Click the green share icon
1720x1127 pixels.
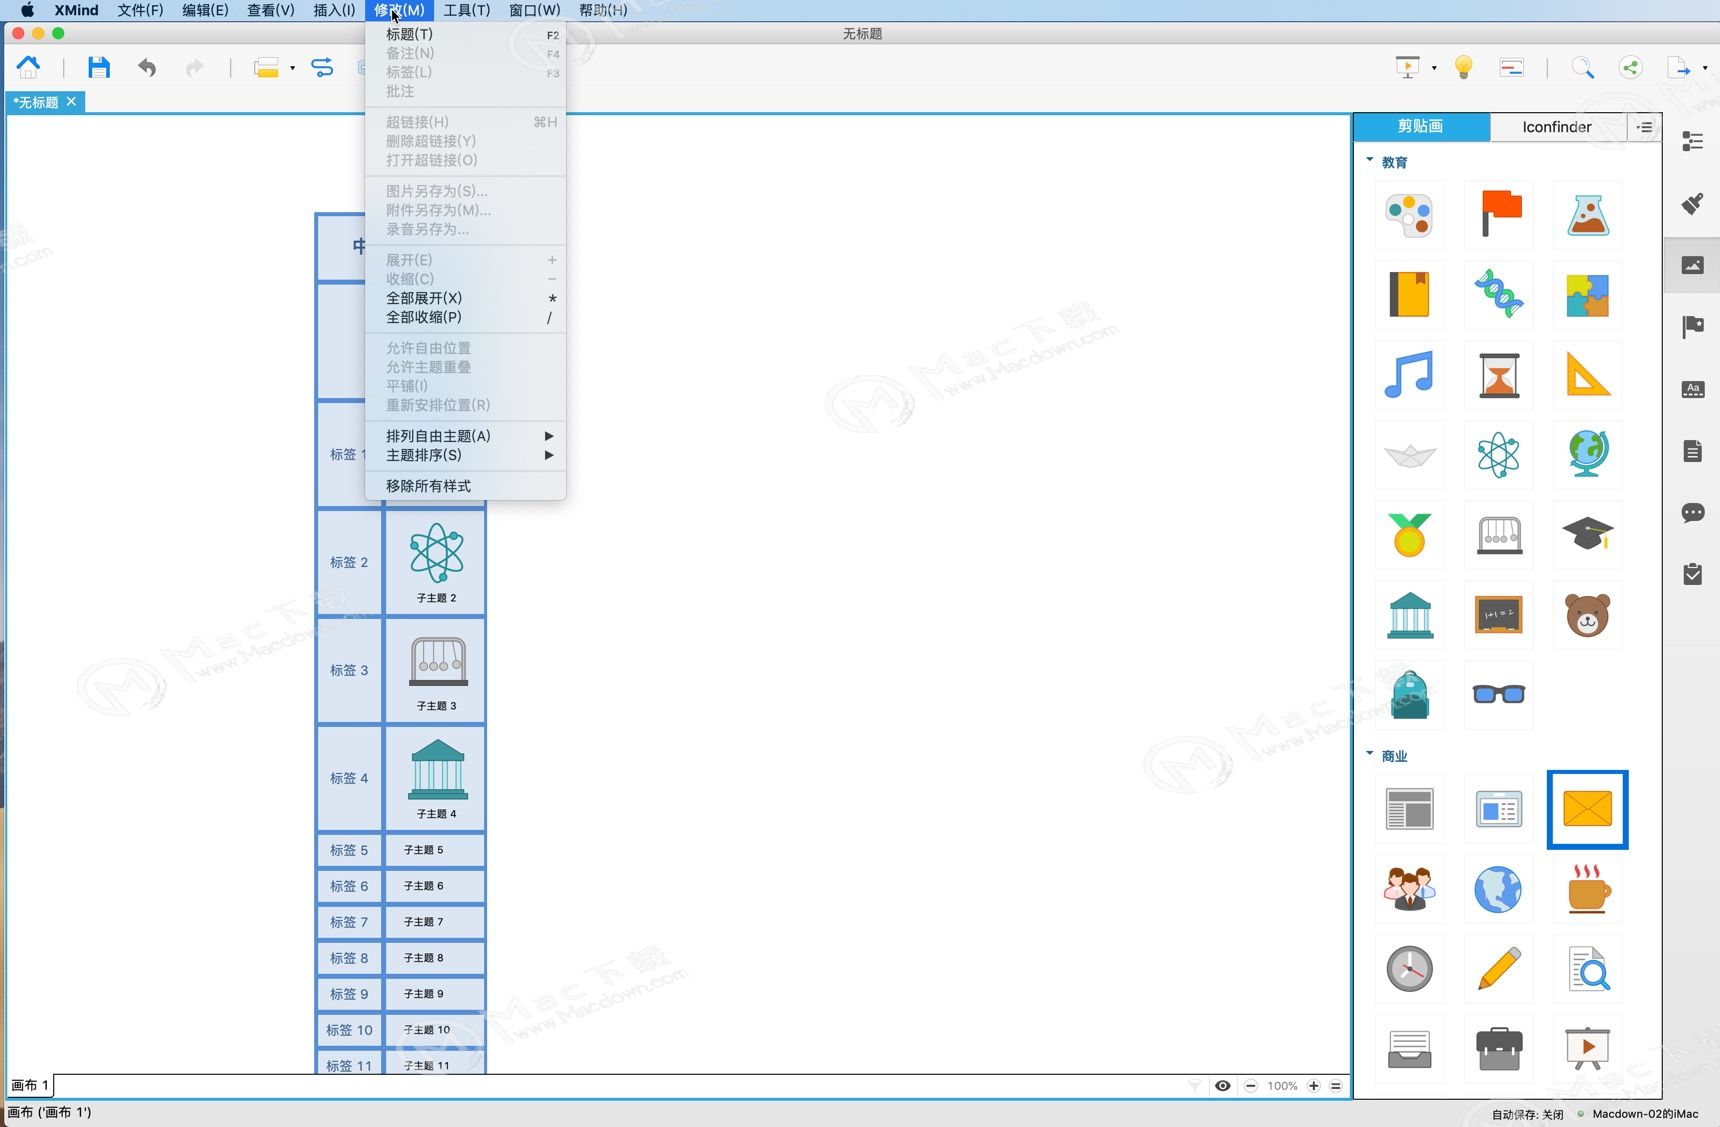[x=1630, y=67]
